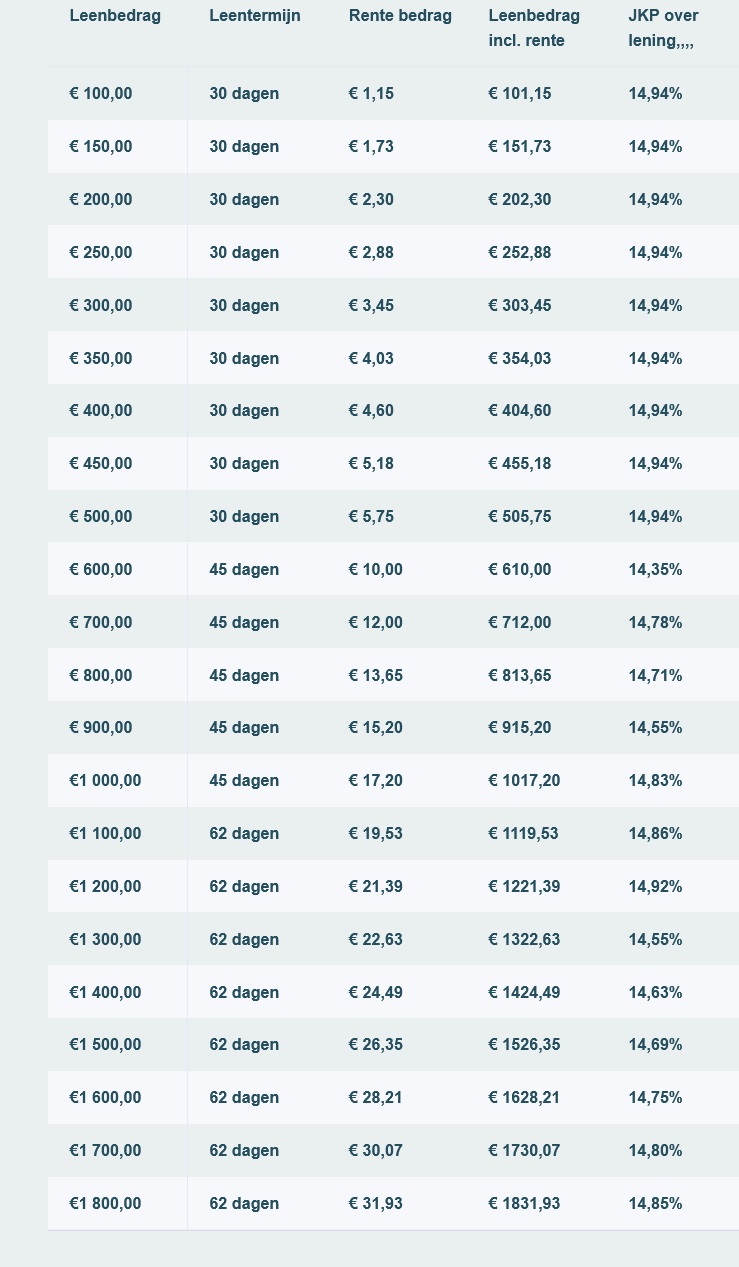The height and width of the screenshot is (1267, 739).
Task: Select the € 455,18 total amount cell
Action: [520, 464]
